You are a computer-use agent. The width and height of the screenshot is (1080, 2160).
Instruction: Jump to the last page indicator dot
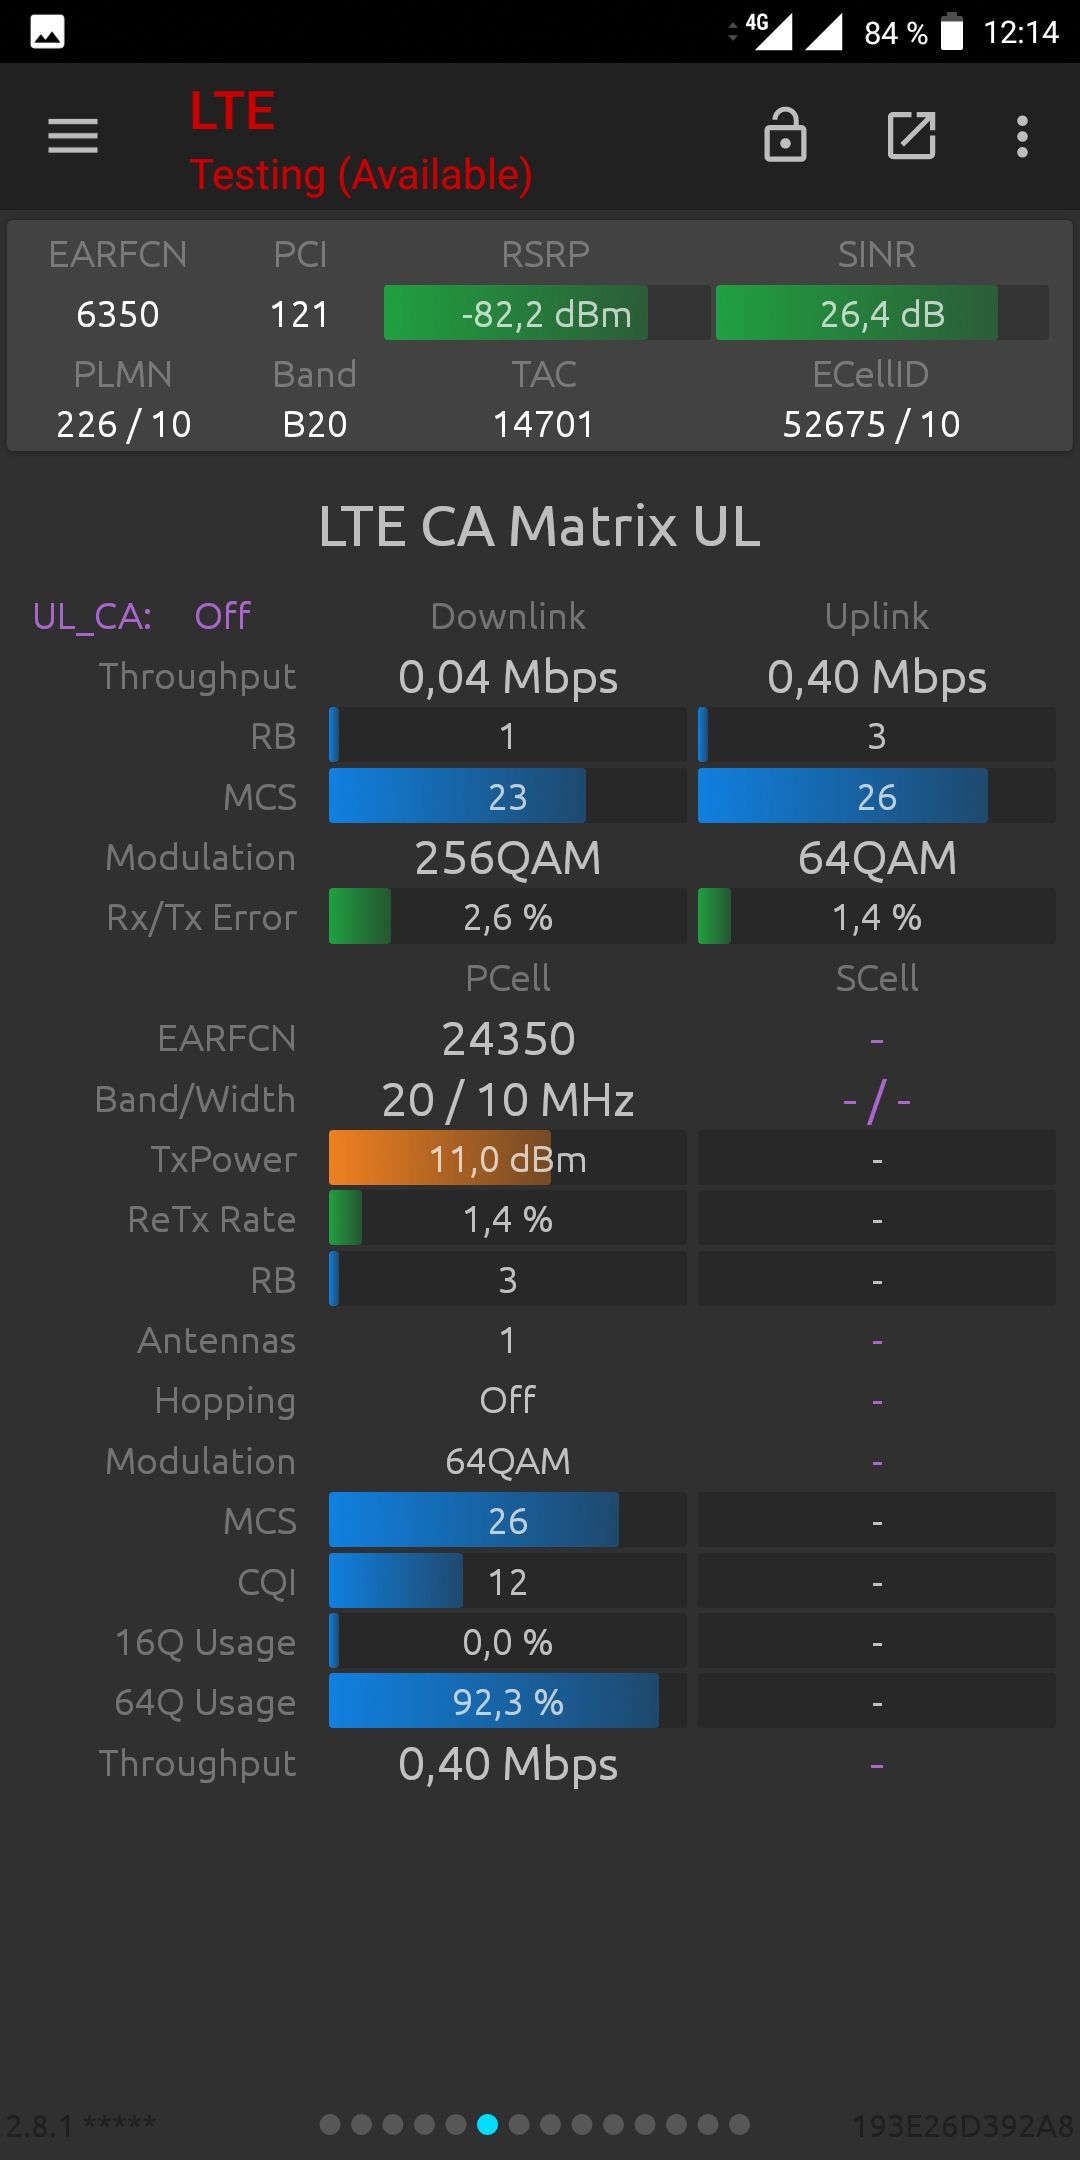739,2124
